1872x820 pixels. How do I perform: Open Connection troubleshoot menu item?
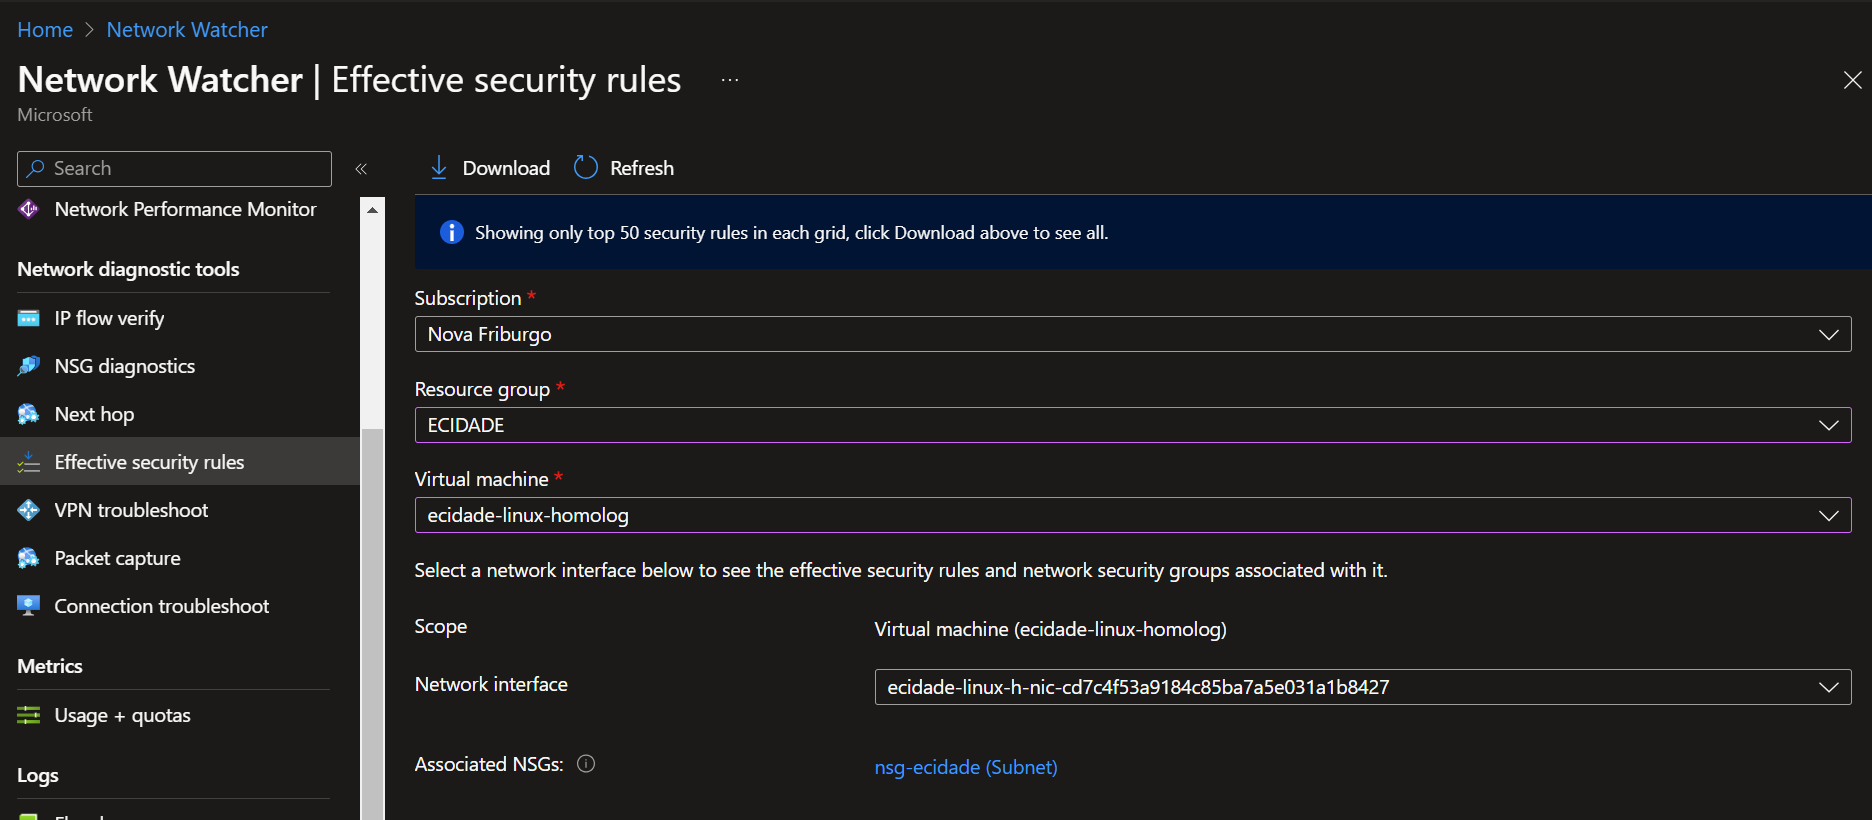(x=180, y=606)
